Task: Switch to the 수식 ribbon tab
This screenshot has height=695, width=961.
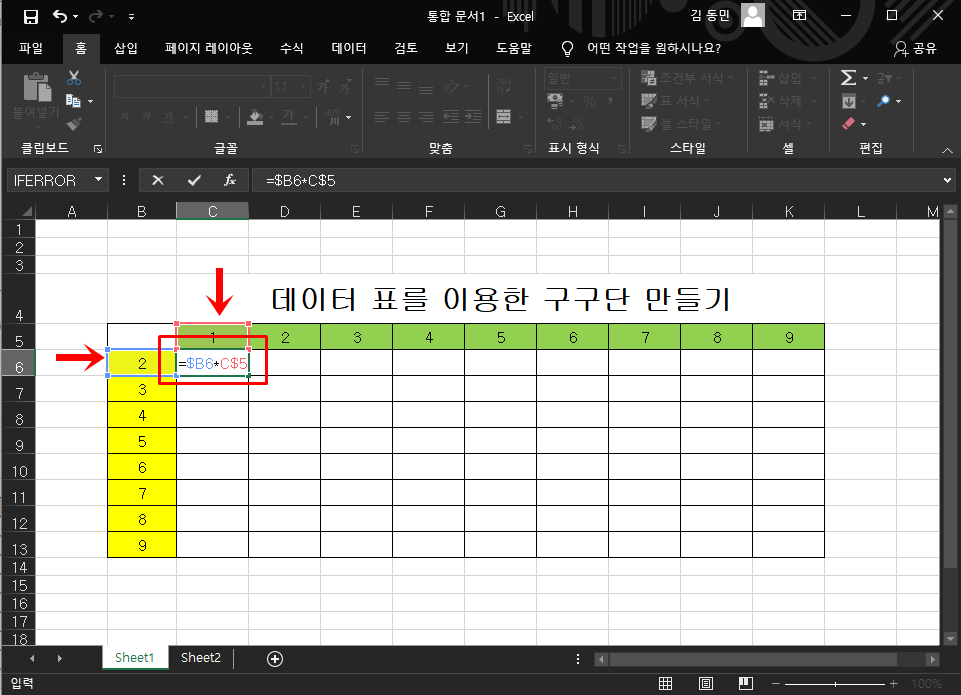Action: tap(292, 48)
